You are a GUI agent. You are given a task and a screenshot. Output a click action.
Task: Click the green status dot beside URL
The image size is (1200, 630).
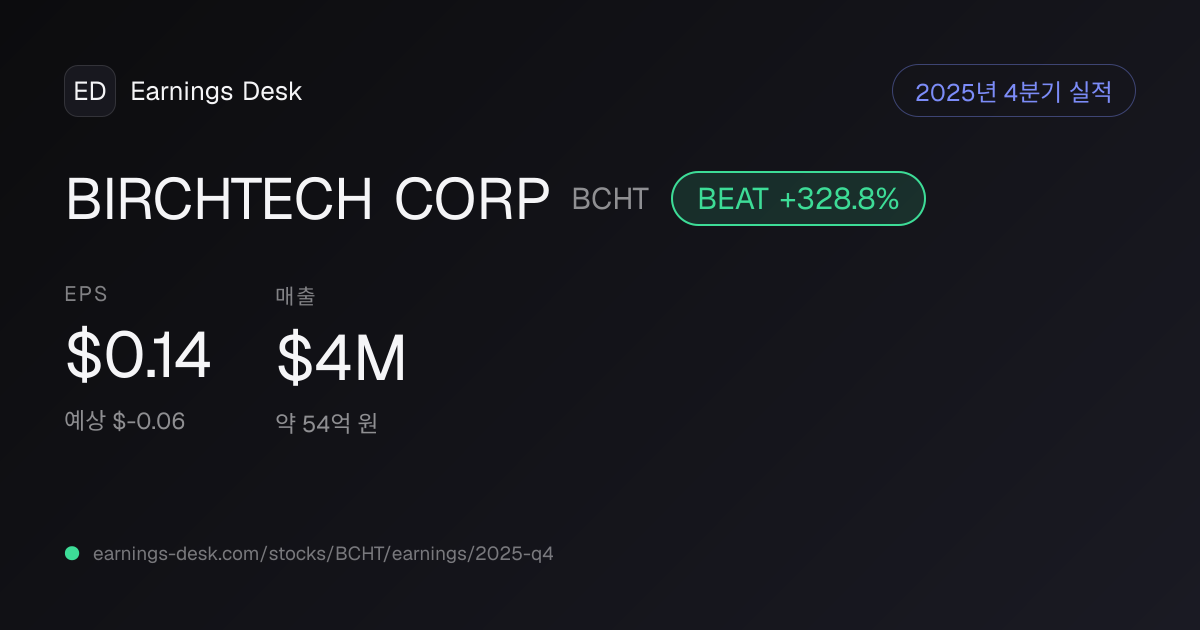(x=72, y=553)
